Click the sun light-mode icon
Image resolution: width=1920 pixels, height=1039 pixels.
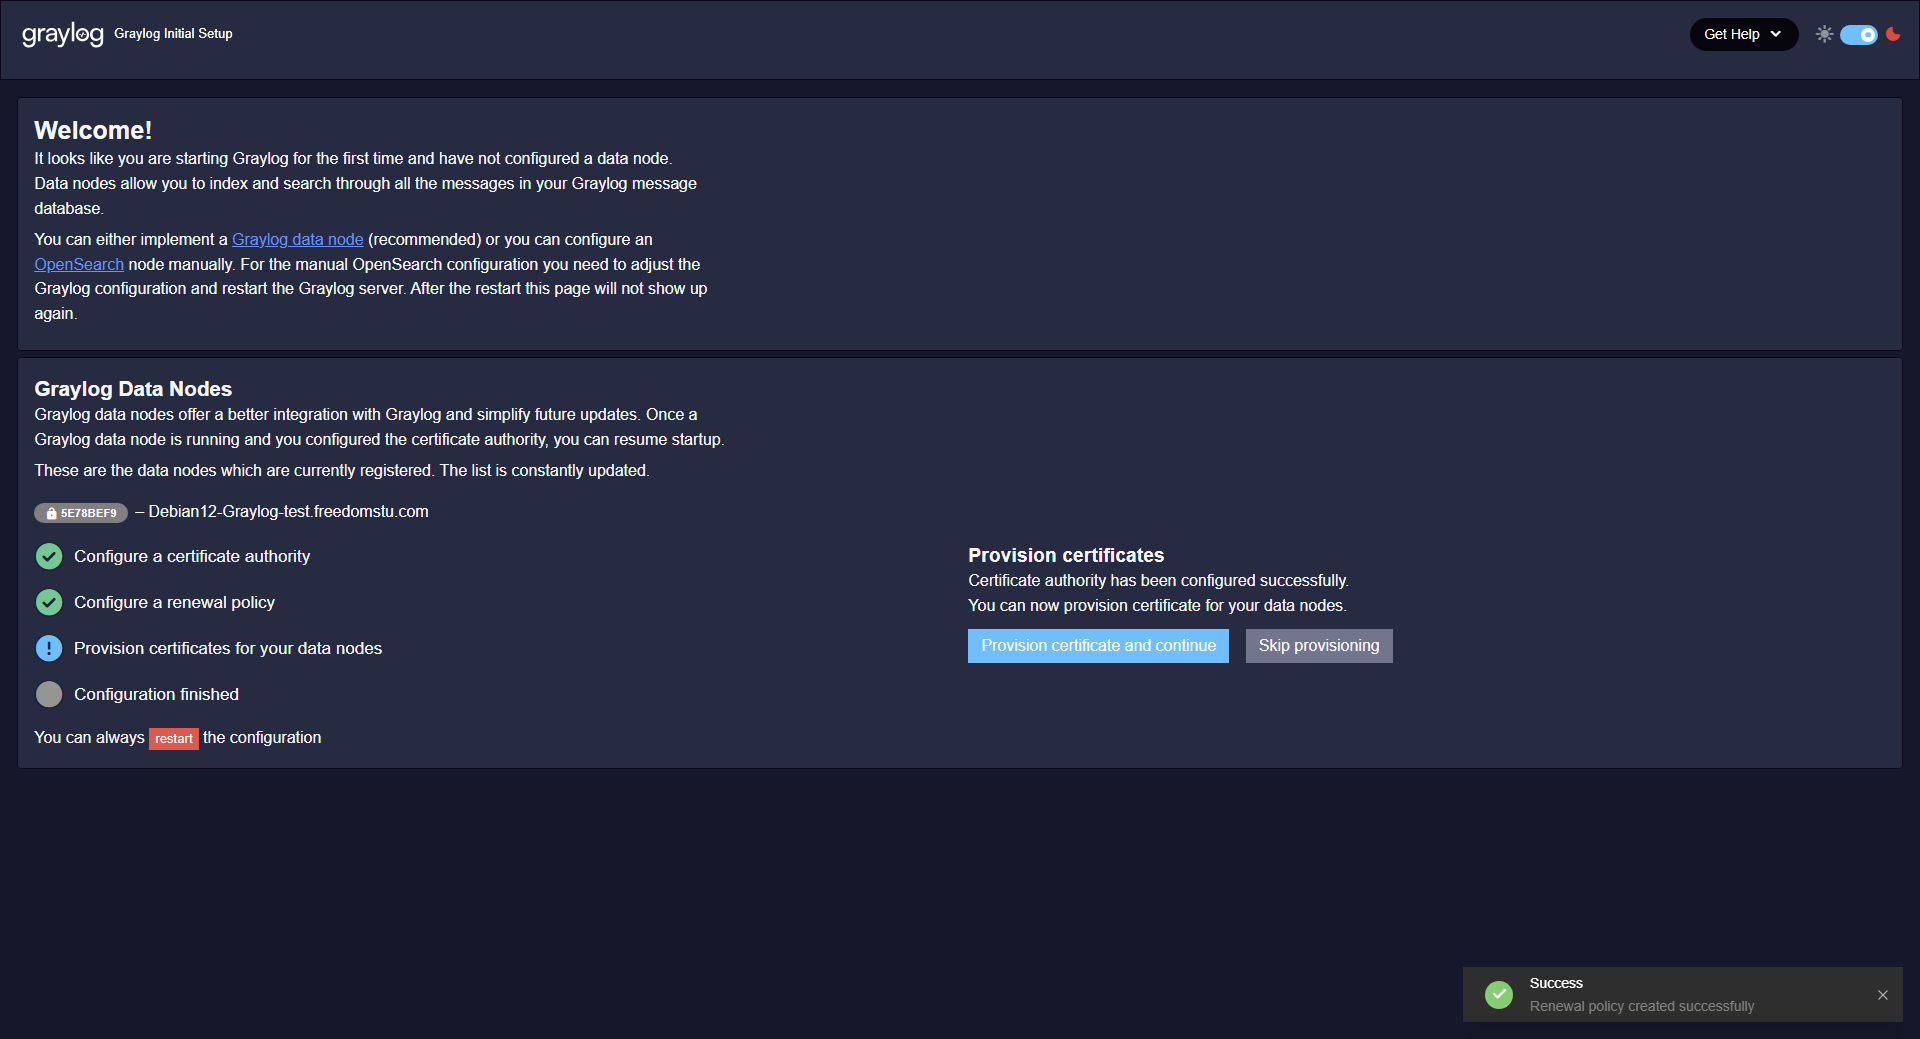pos(1824,34)
